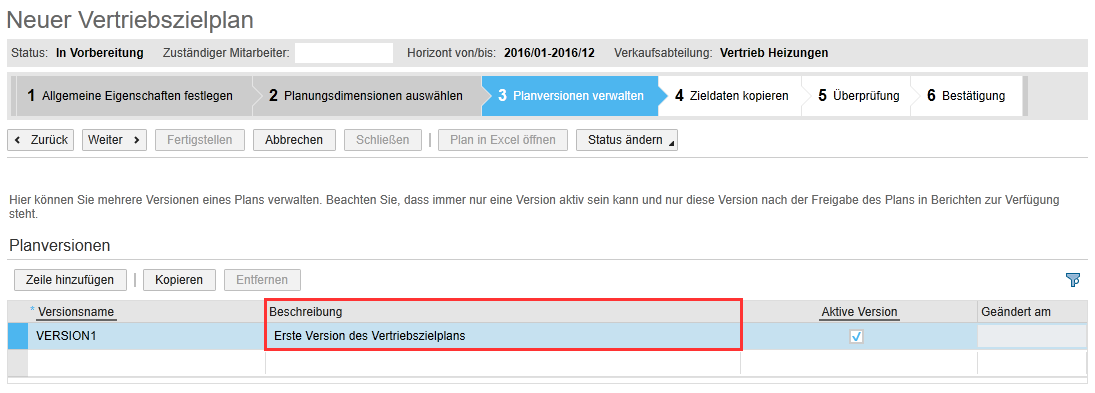Click the table filter funnel icon
Screen dimensions: 1095x393
pyautogui.click(x=1073, y=280)
